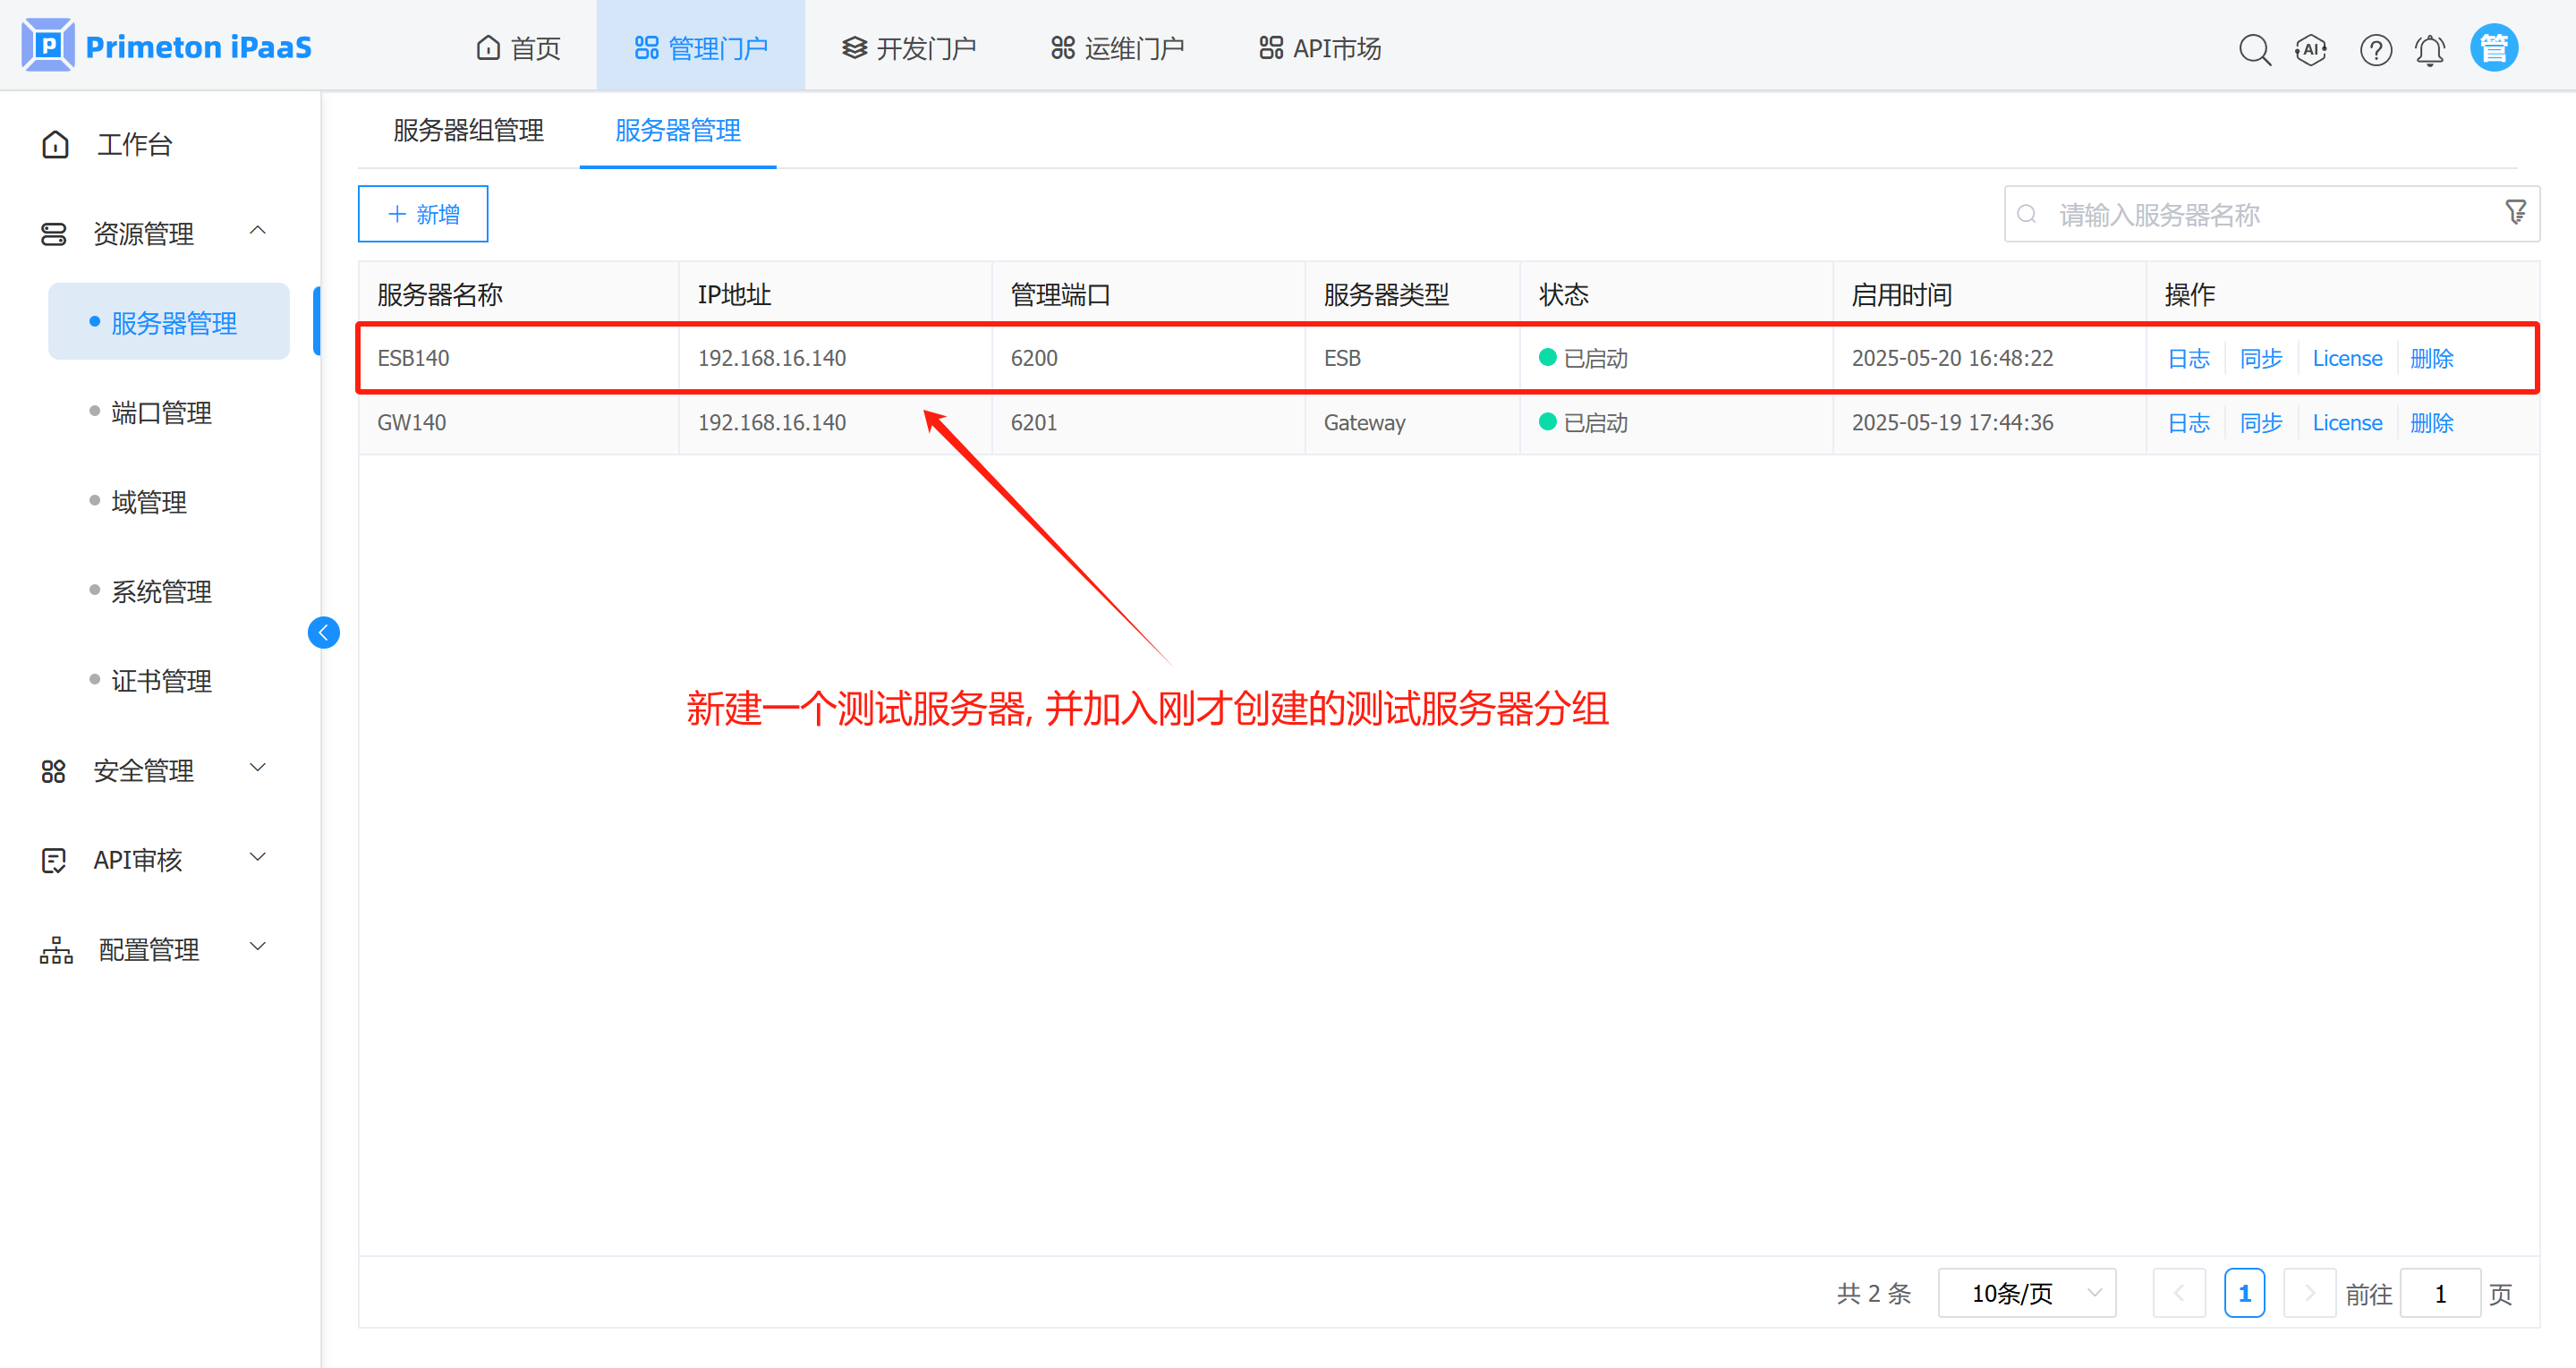Click the user avatar icon

(x=2494, y=48)
